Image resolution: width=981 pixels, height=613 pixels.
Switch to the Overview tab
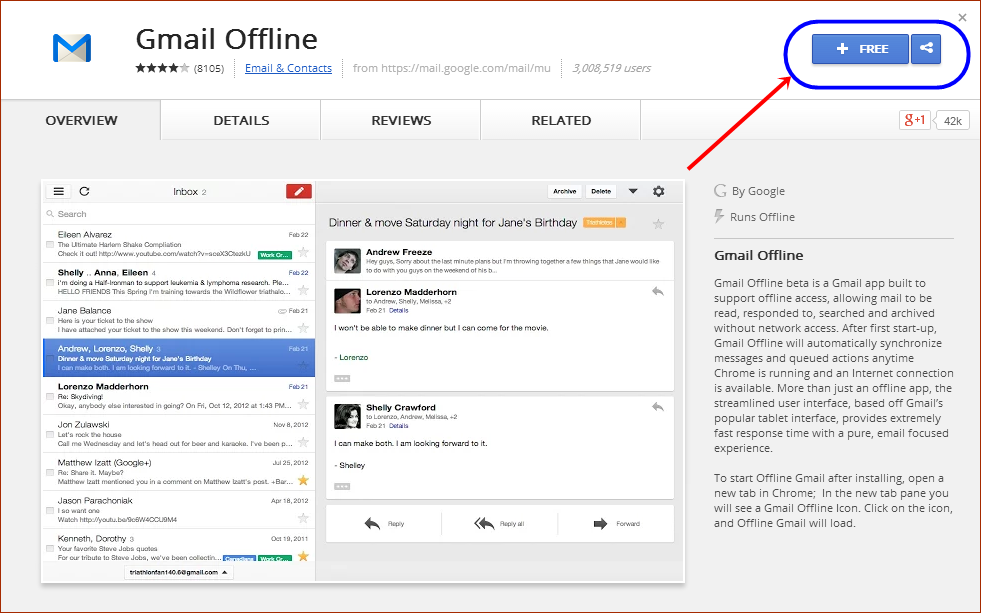[x=81, y=120]
